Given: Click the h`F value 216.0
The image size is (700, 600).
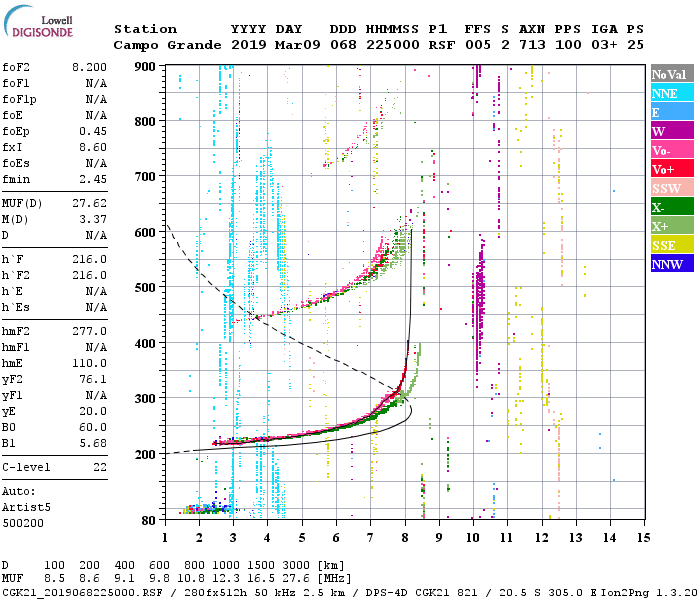Looking at the screenshot, I should click(x=89, y=259).
